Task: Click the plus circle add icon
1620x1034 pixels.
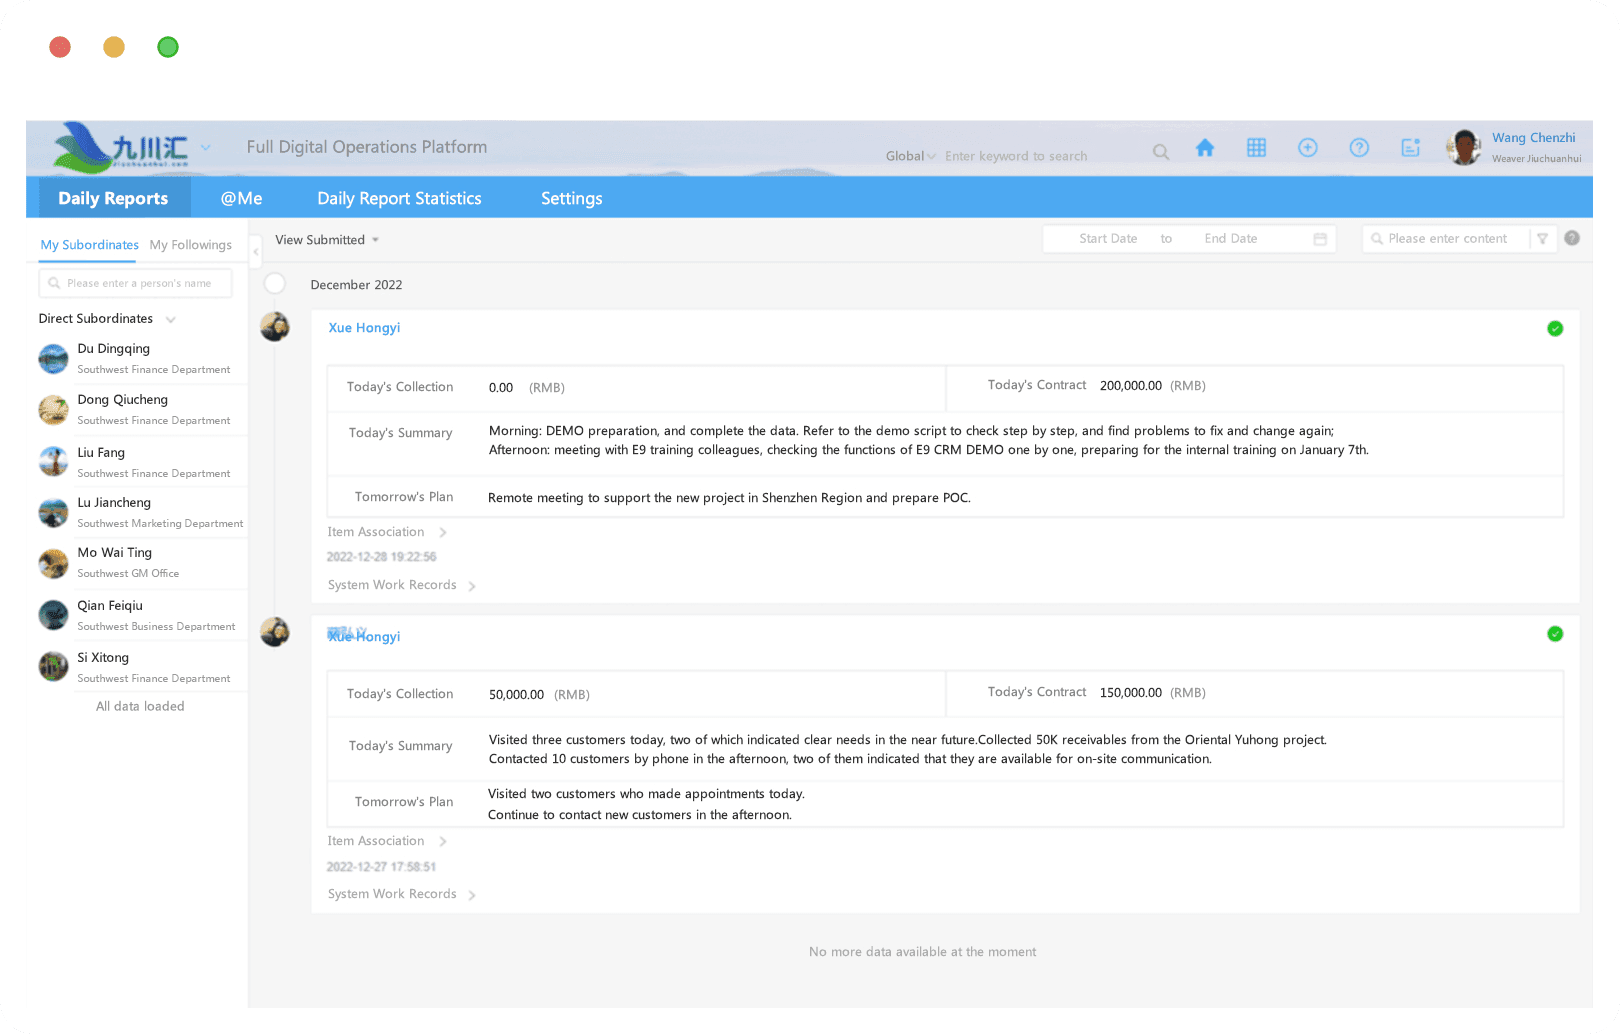Action: pos(1308,148)
